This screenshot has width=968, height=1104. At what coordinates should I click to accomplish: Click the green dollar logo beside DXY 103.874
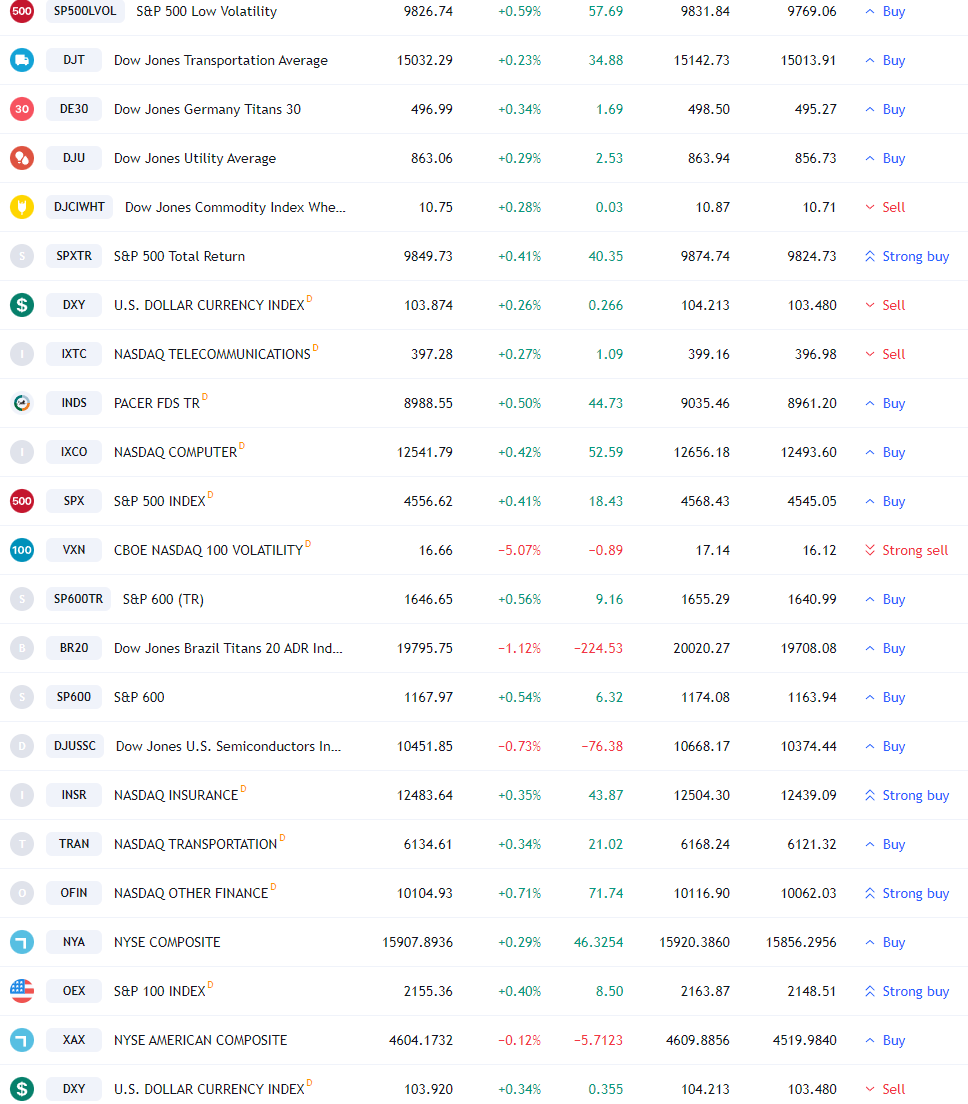click(22, 305)
